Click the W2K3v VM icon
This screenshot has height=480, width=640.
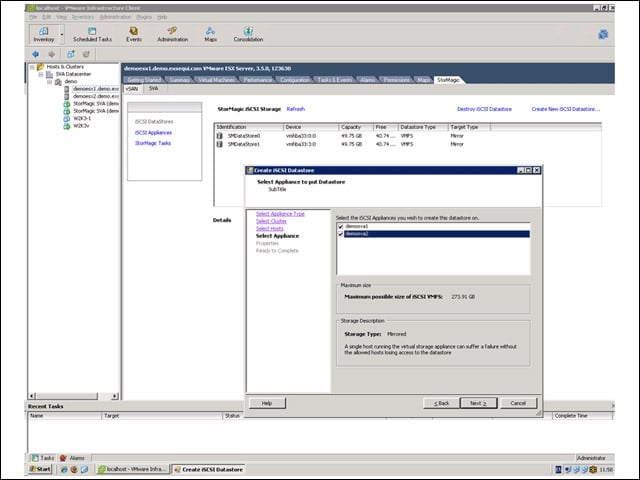[x=67, y=126]
